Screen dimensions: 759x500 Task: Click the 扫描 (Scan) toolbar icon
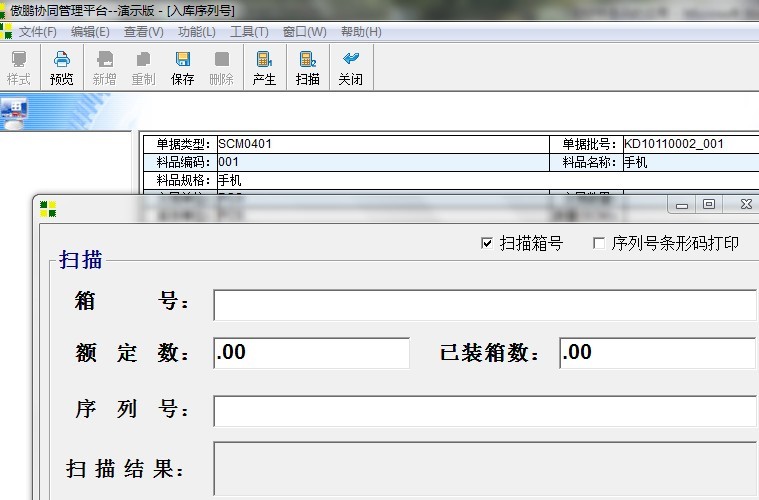point(307,68)
